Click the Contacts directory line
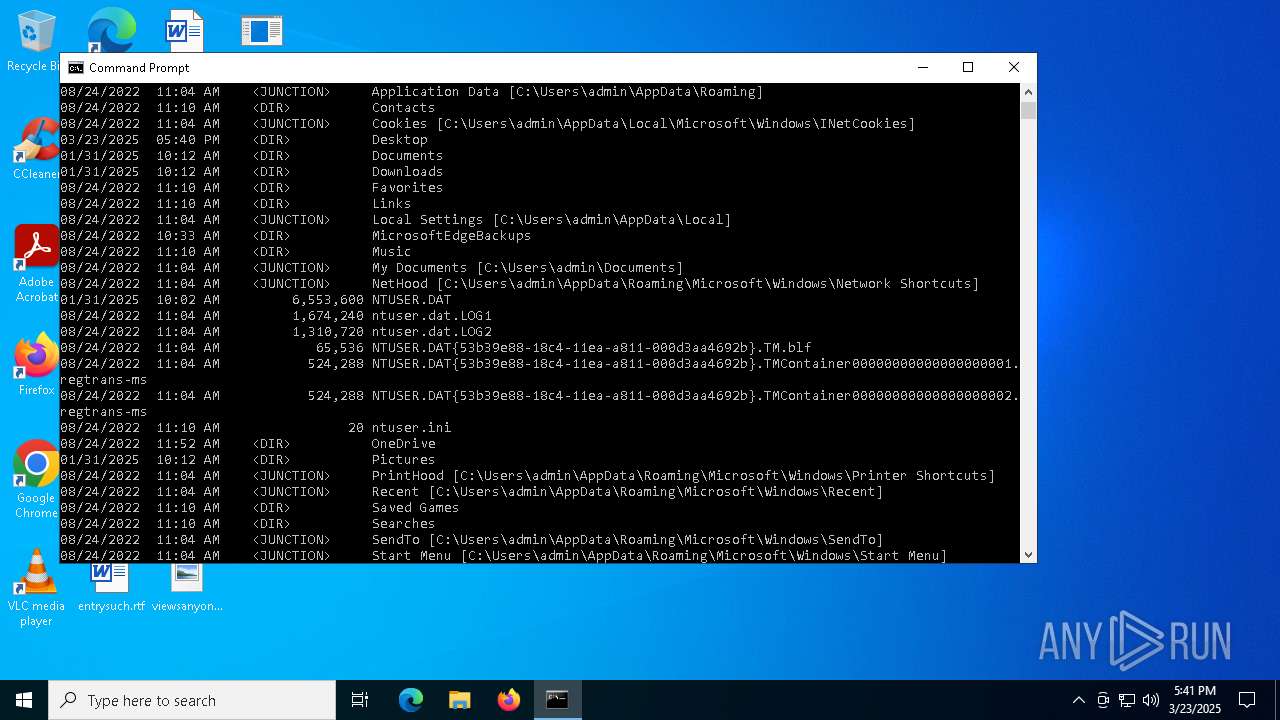Screen dimensions: 1280x720 point(248,107)
